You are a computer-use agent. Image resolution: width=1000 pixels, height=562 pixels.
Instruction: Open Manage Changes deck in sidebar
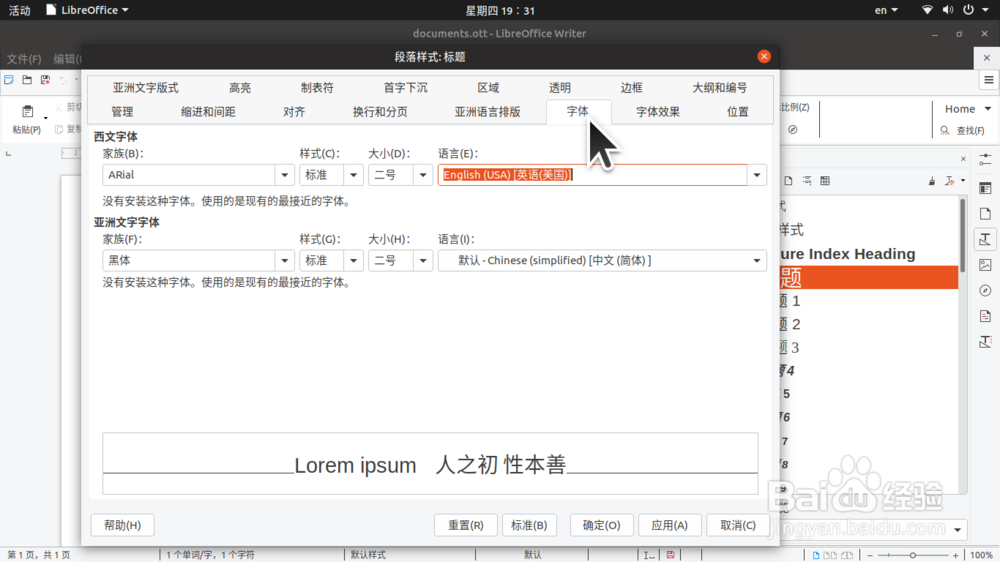point(985,316)
